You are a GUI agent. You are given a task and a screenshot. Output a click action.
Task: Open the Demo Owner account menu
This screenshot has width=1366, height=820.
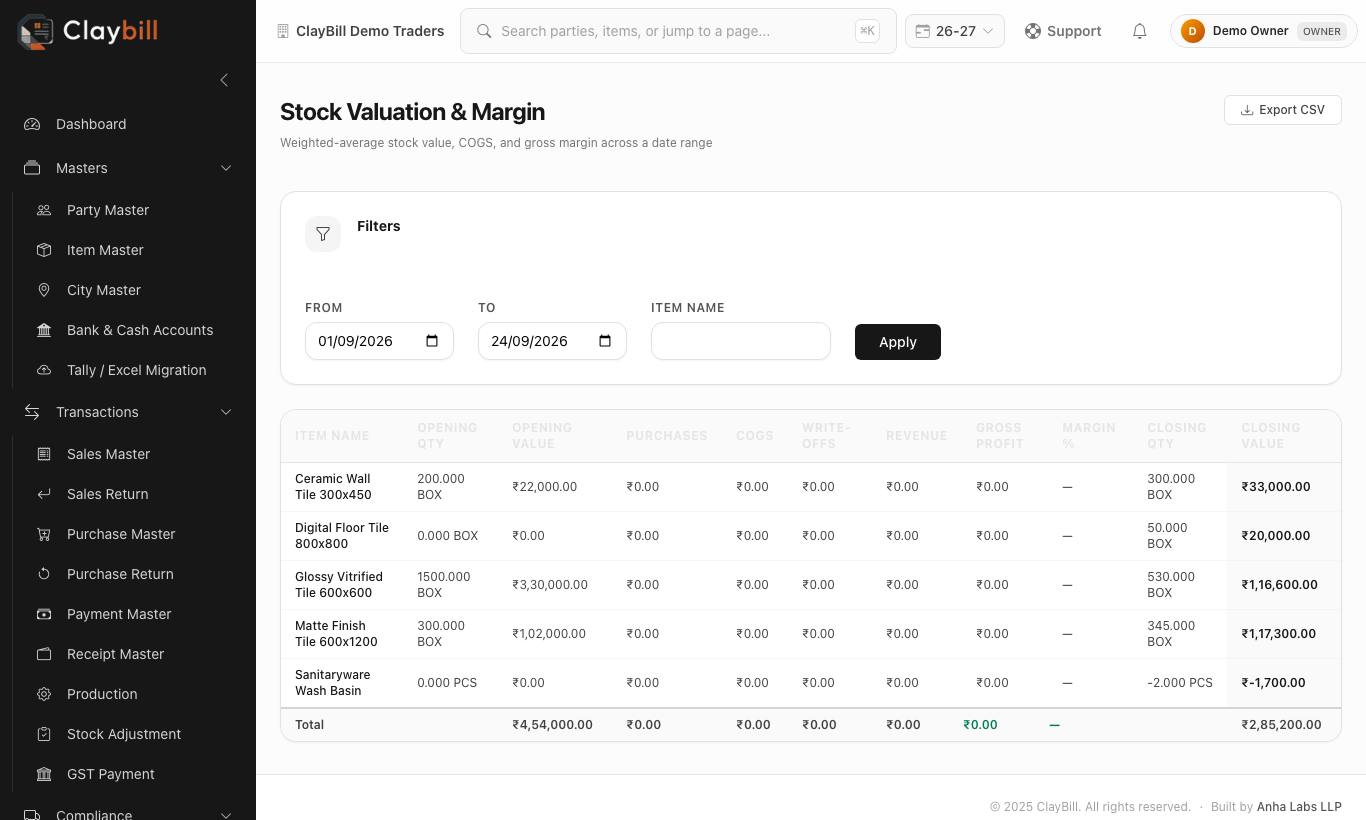(1263, 31)
